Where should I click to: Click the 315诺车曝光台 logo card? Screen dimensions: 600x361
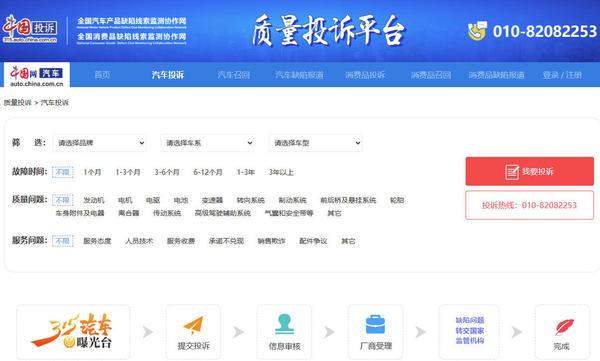pyautogui.click(x=73, y=332)
